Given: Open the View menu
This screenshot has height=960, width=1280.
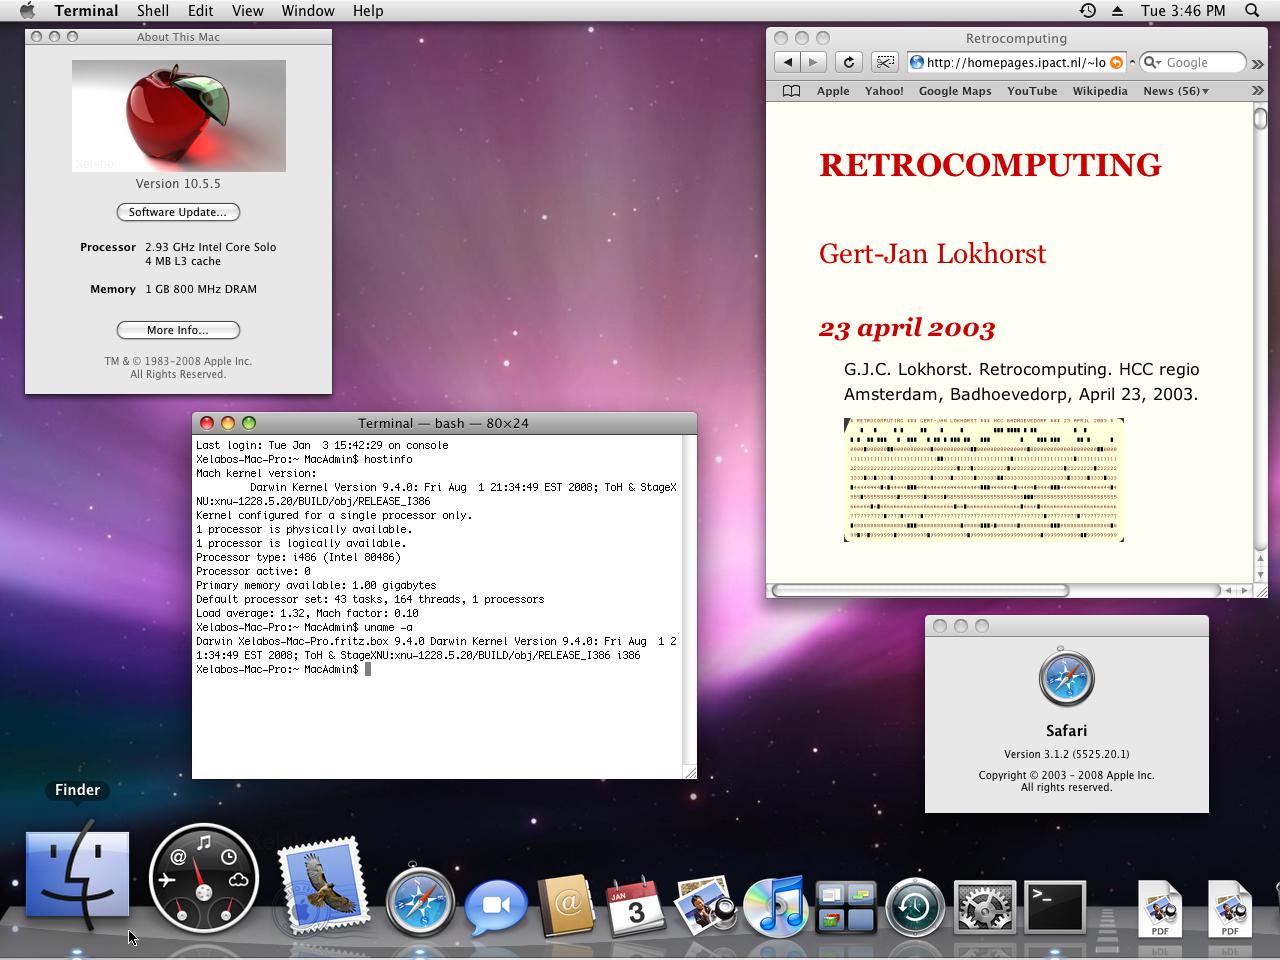Looking at the screenshot, I should click(x=248, y=11).
